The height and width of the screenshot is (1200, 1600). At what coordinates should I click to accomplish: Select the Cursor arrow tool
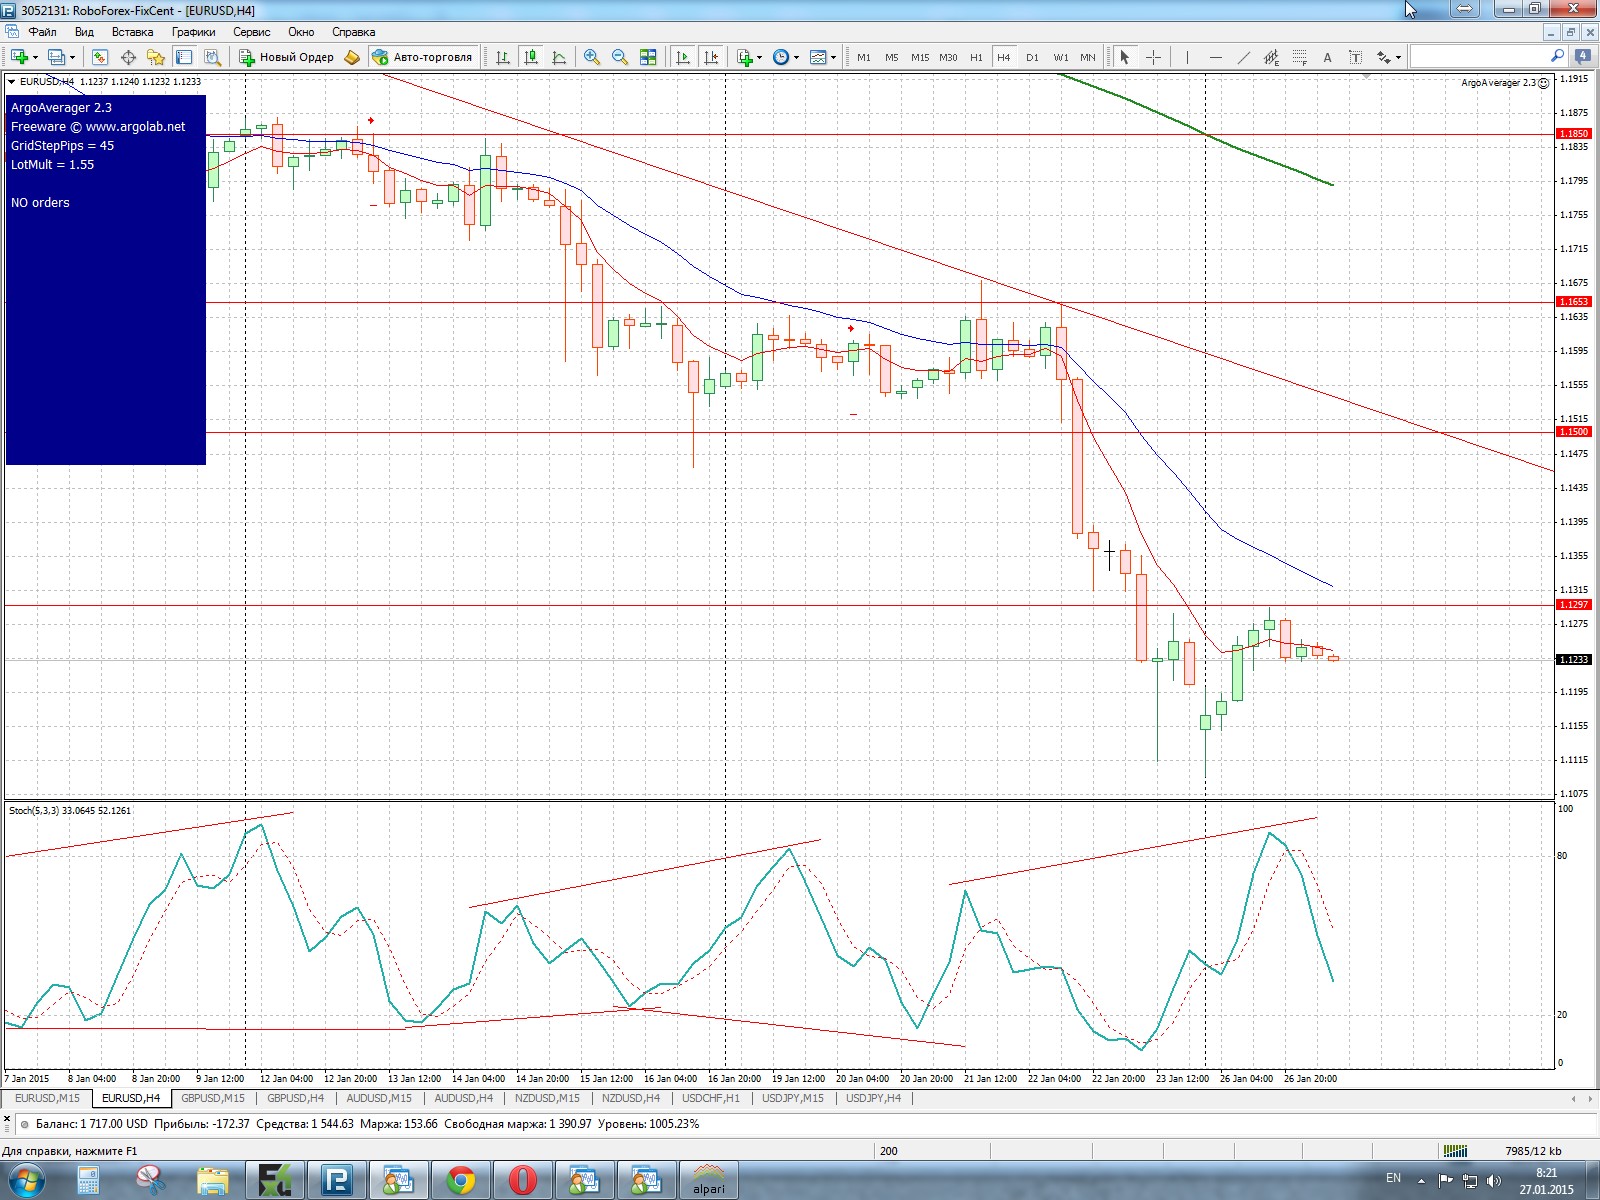point(1124,57)
